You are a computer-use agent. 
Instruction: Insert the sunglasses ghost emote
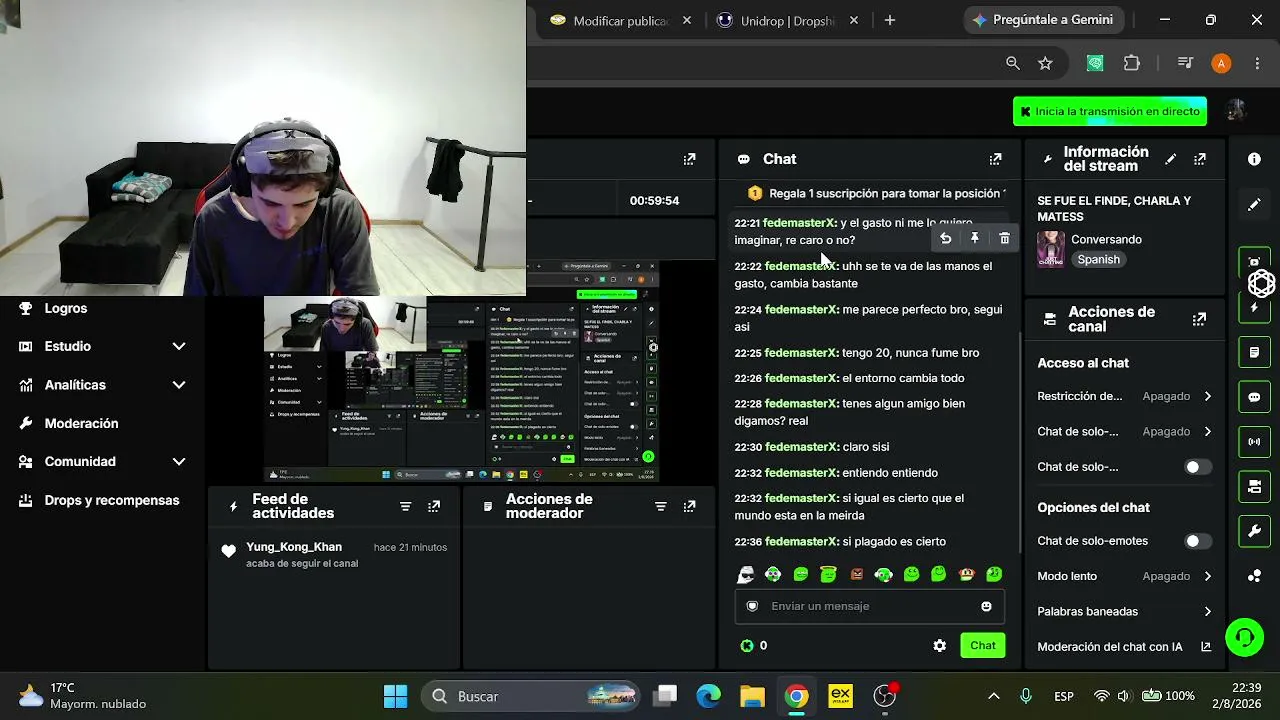745,575
